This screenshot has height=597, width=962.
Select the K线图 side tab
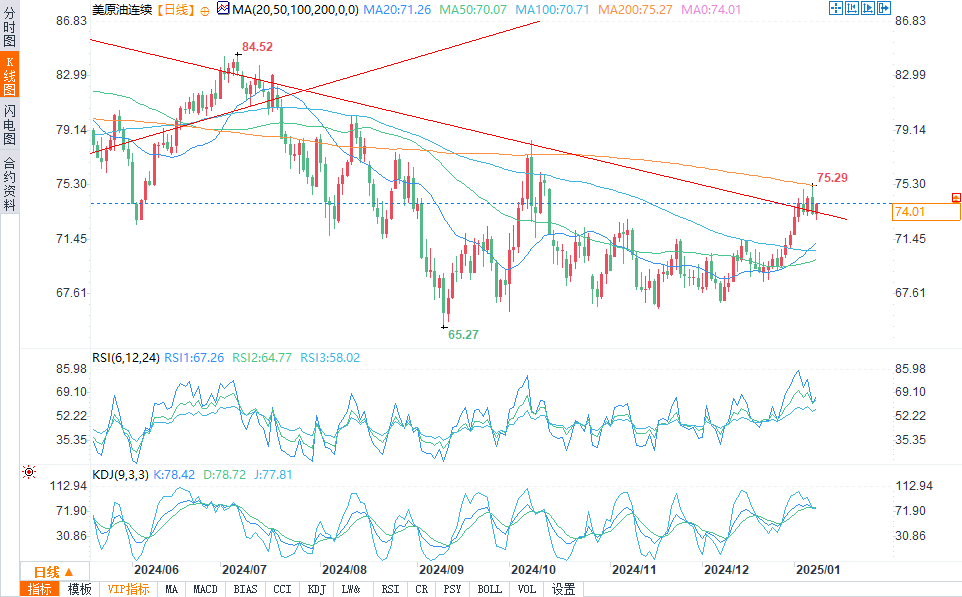click(9, 75)
